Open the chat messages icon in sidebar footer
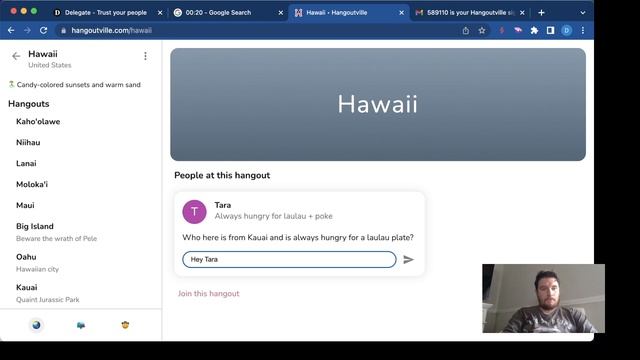 [x=81, y=325]
